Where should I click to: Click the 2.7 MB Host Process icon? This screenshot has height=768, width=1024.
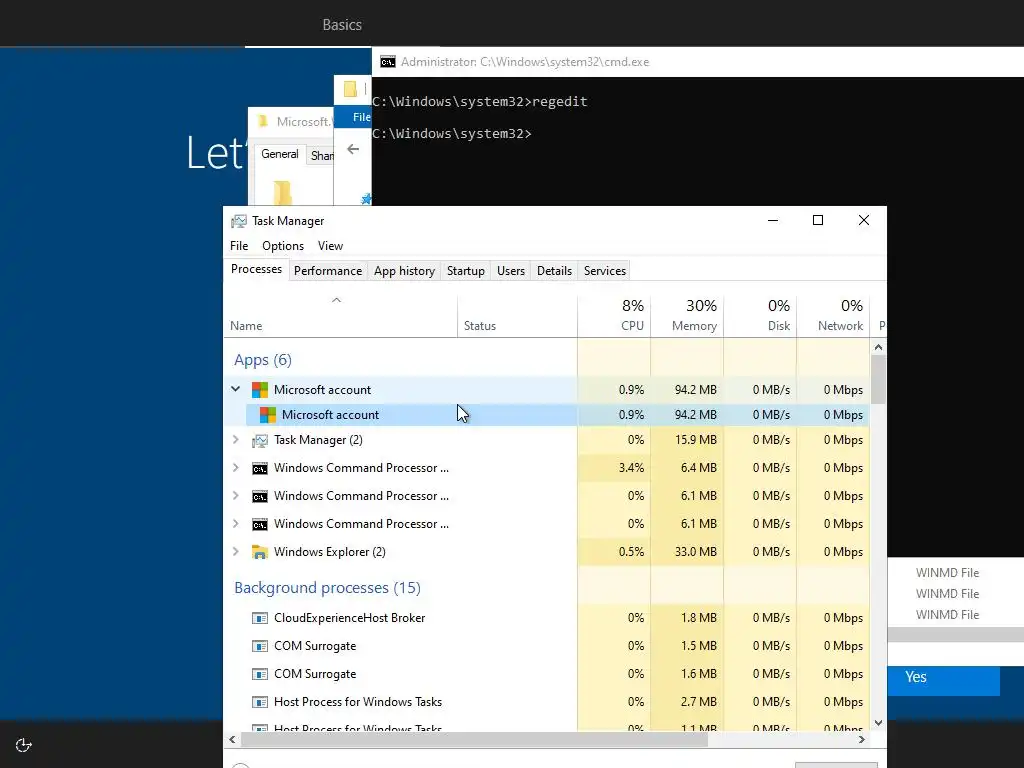tap(260, 702)
